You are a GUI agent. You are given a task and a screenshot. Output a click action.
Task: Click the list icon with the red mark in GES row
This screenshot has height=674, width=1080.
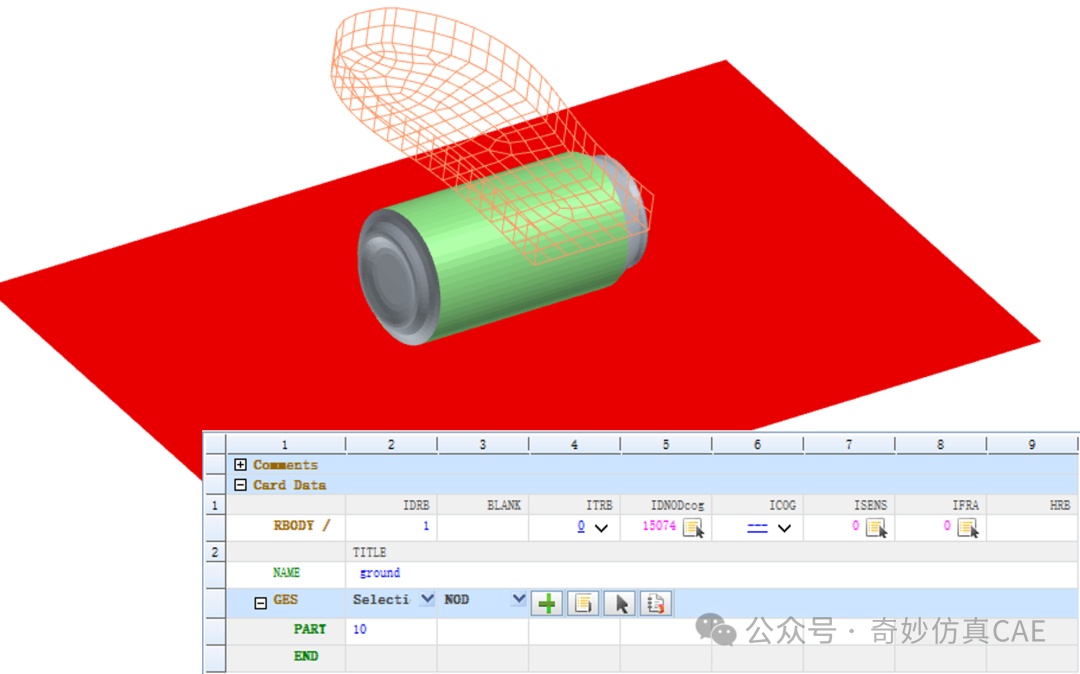point(656,604)
